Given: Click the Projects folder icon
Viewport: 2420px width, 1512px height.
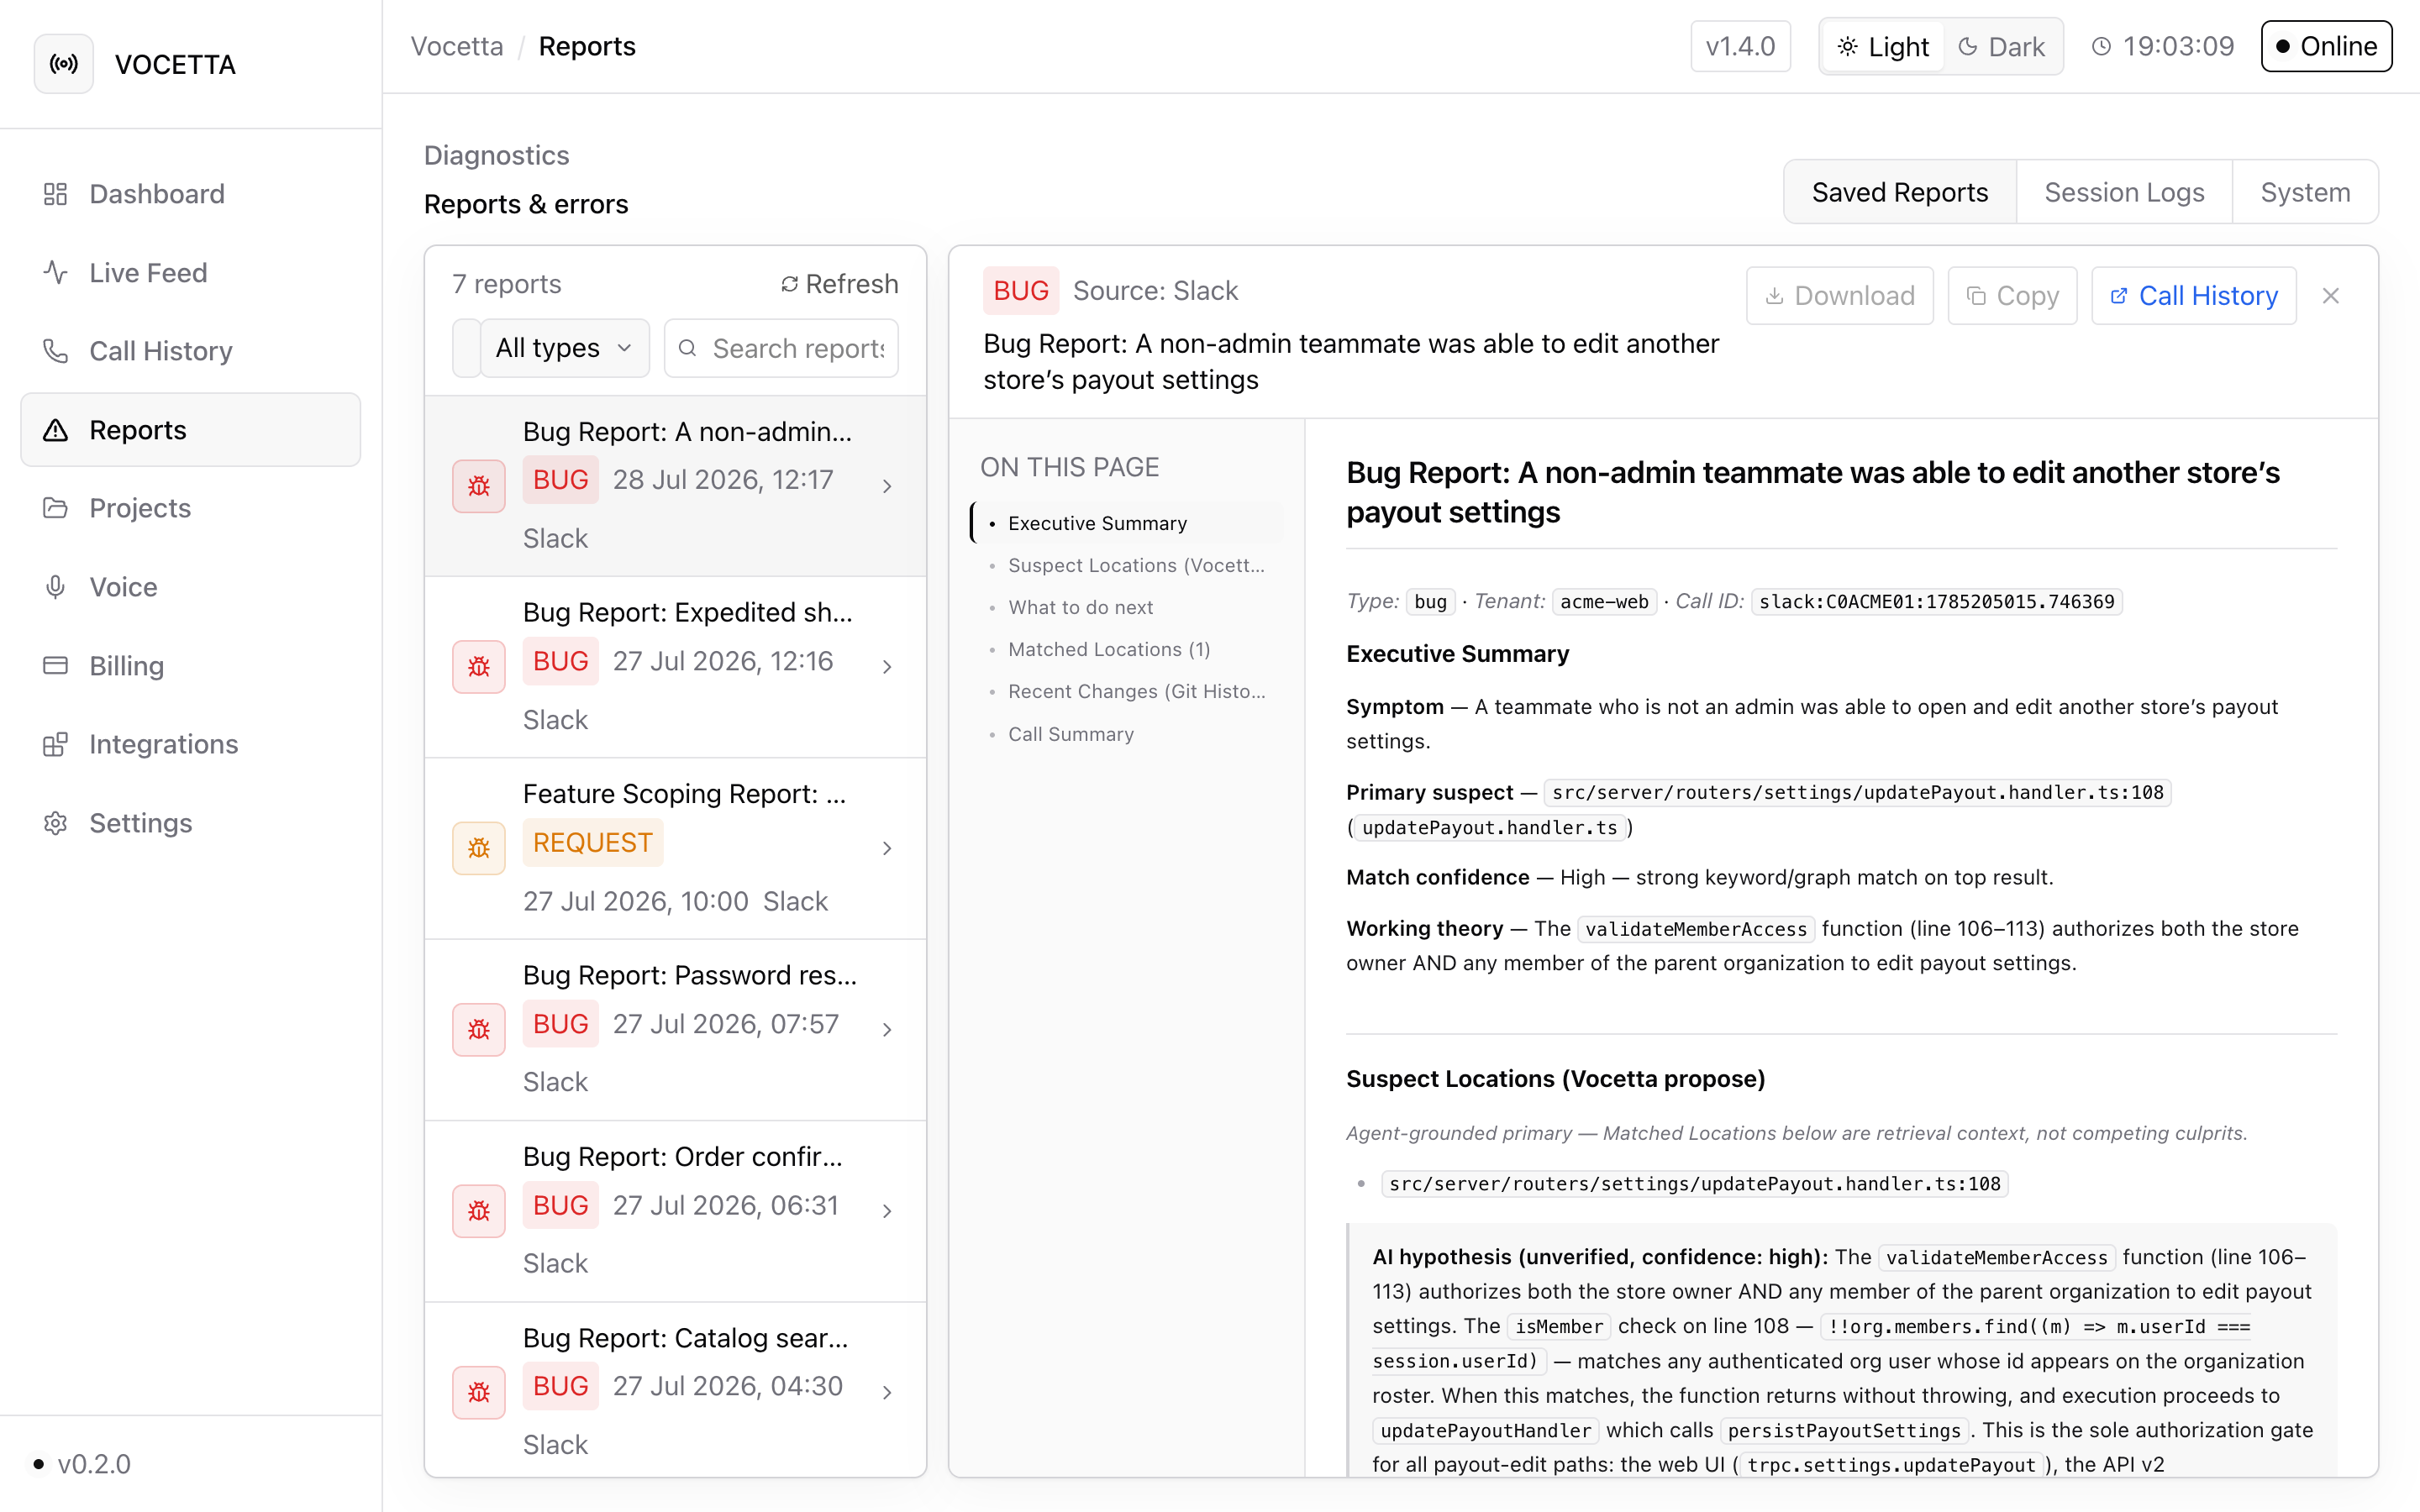Looking at the screenshot, I should (x=56, y=508).
